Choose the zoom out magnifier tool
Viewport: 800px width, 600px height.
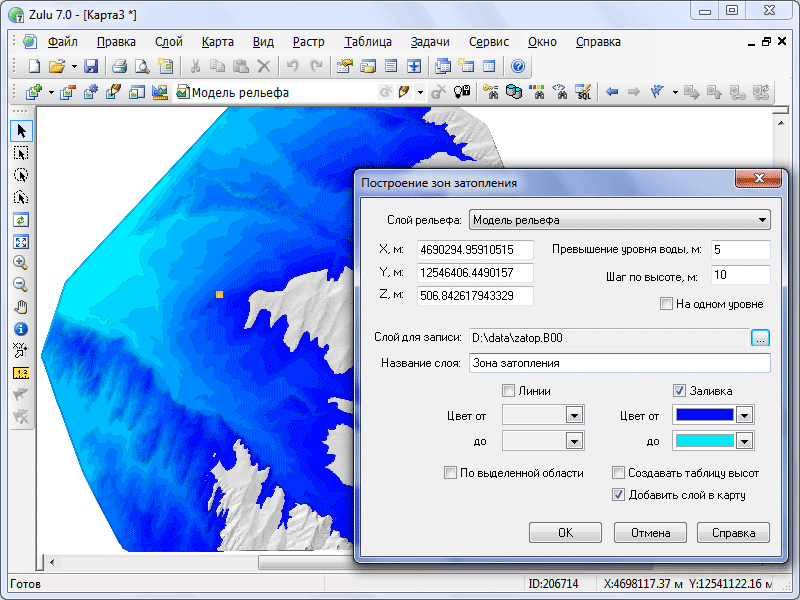pos(21,285)
